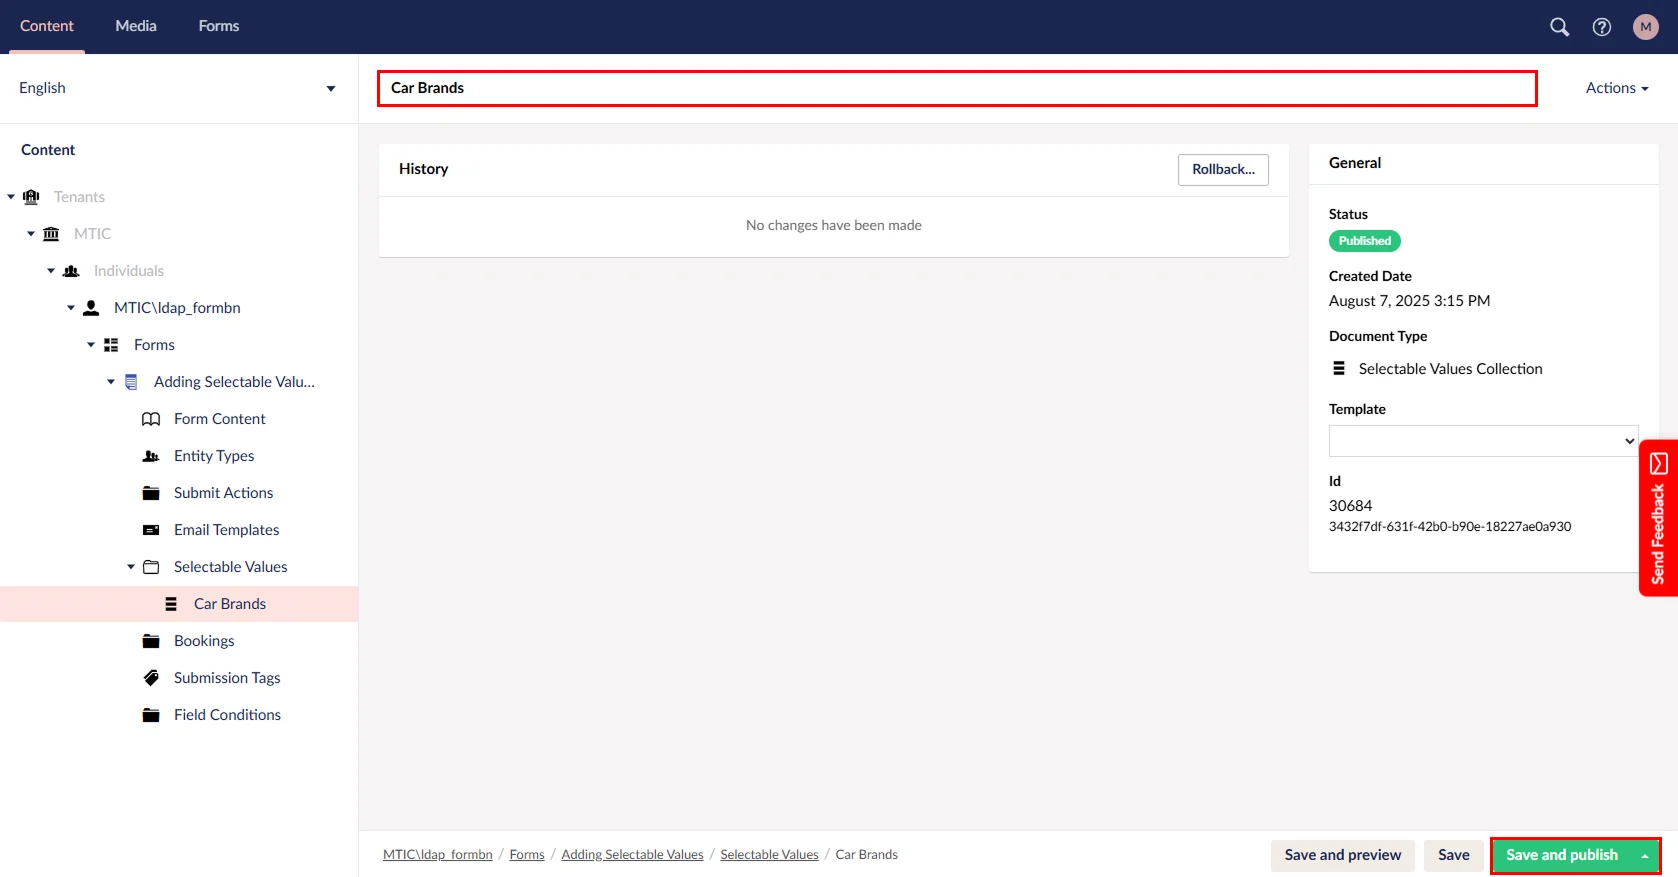Switch to the Media tab
The width and height of the screenshot is (1678, 877).
(x=136, y=26)
